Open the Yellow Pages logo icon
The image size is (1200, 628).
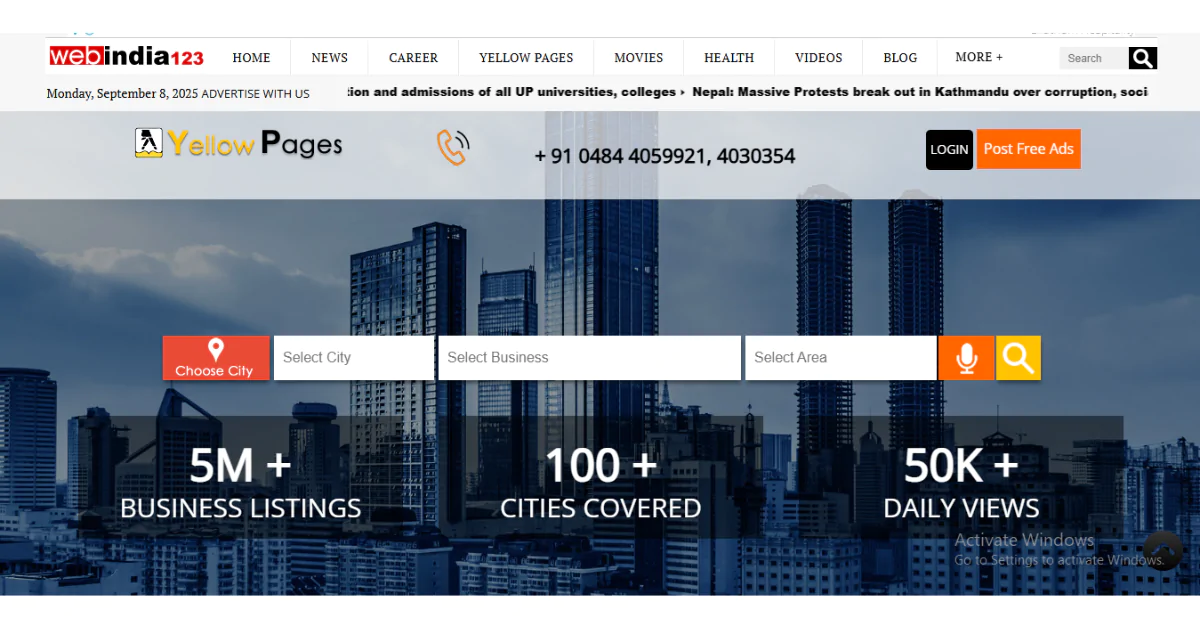(147, 143)
